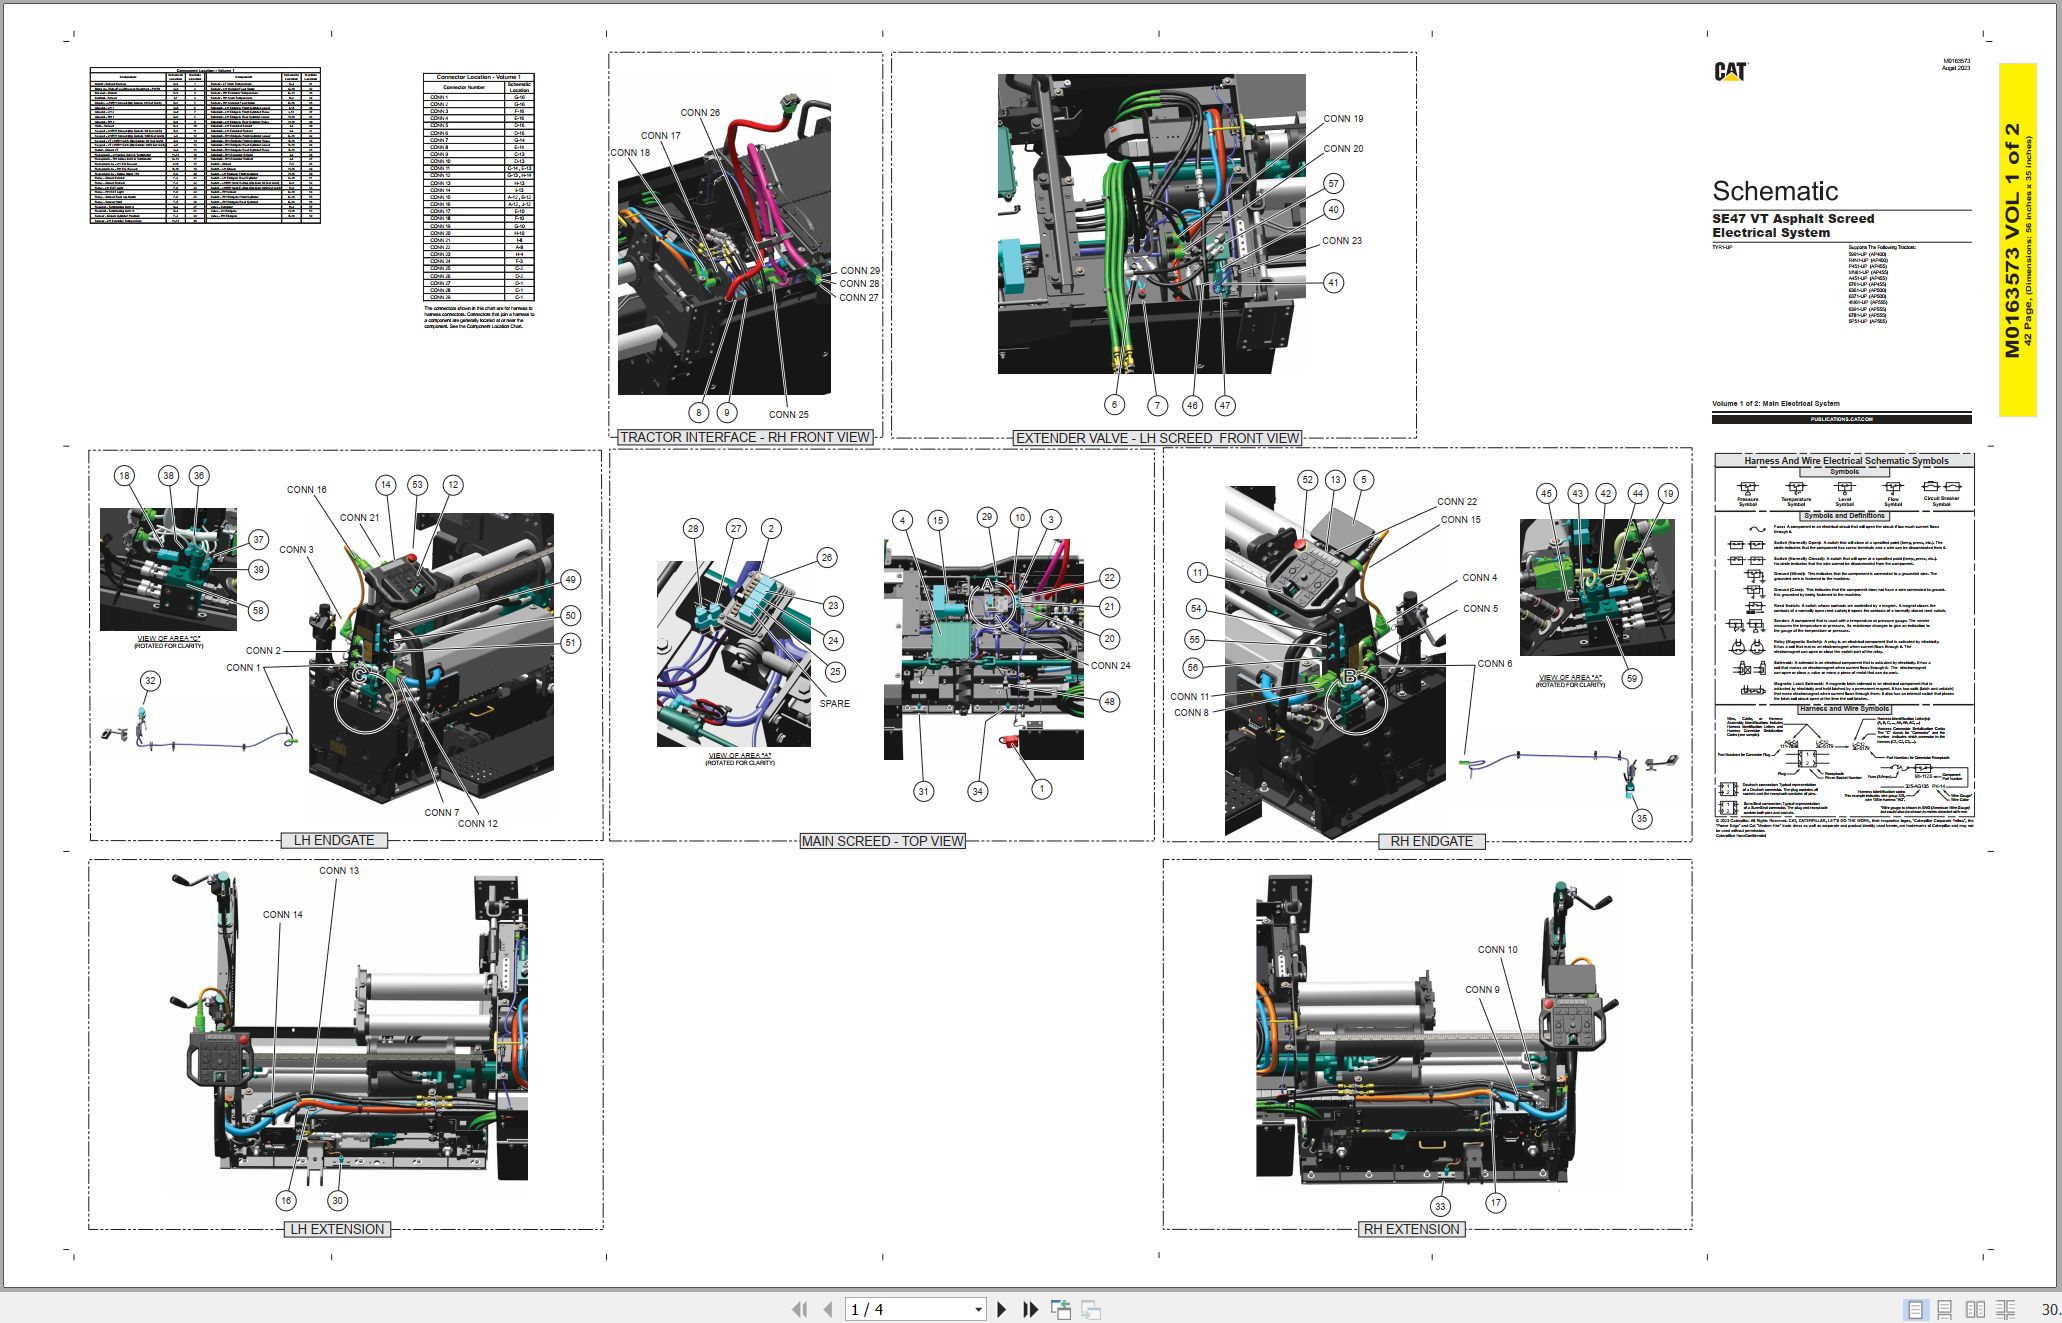Viewport: 2062px width, 1323px height.
Task: Click the 'CONN 15' callout label
Action: pos(1461,520)
